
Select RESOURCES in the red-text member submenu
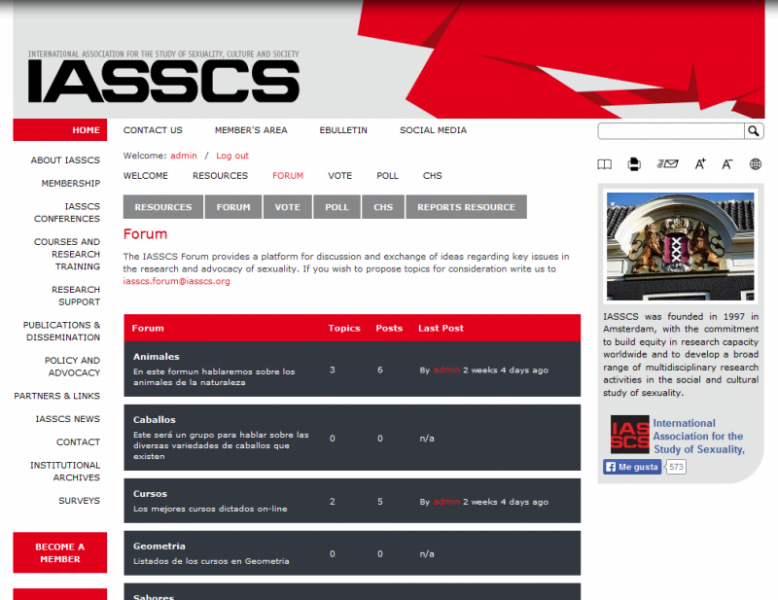point(220,176)
